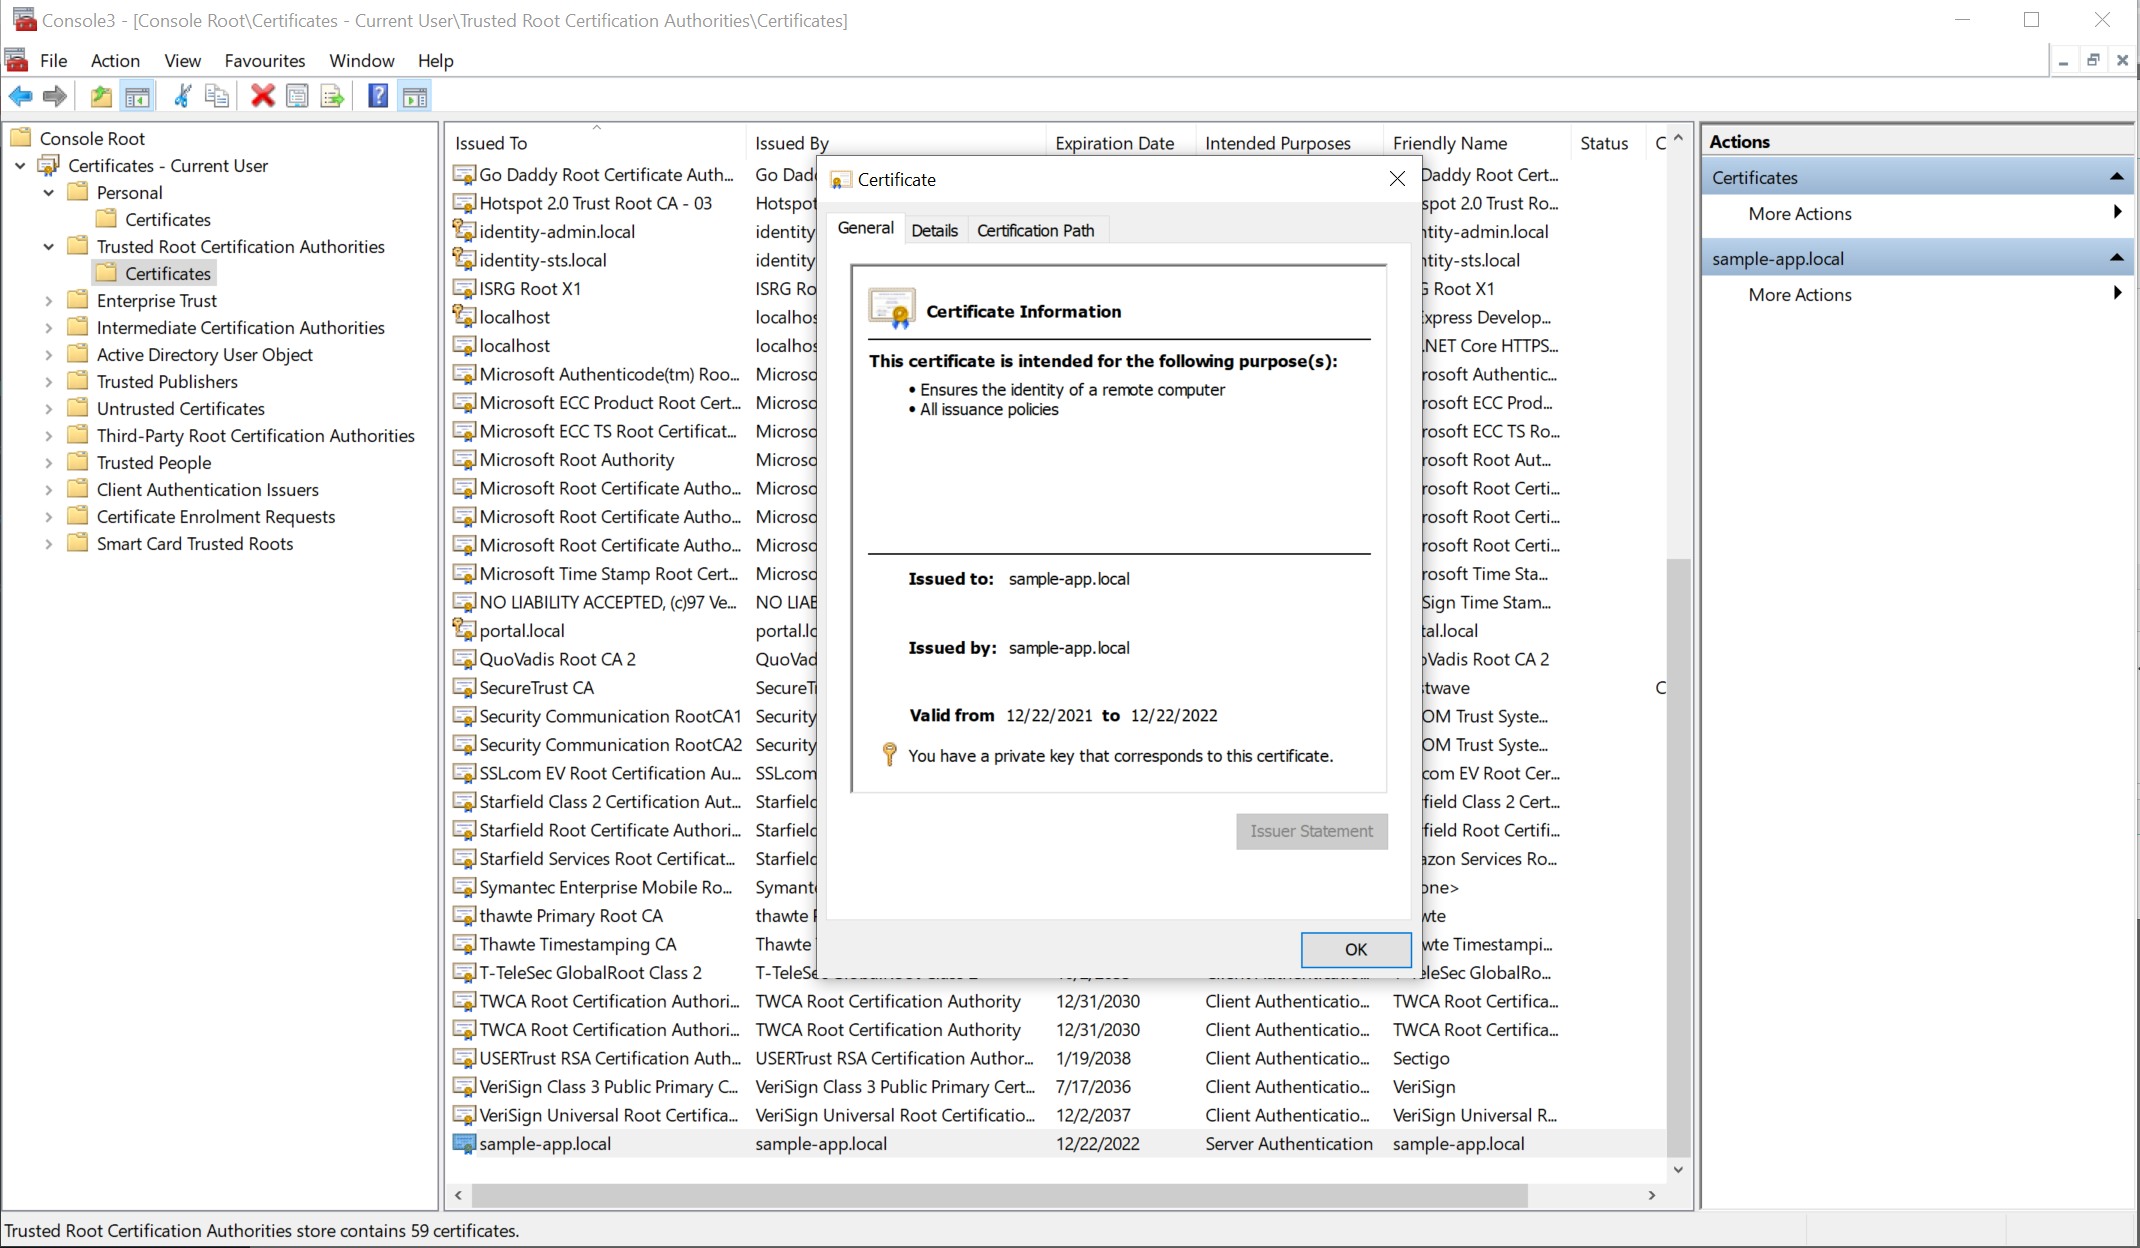Close the Certificate dialog with X

pos(1397,179)
